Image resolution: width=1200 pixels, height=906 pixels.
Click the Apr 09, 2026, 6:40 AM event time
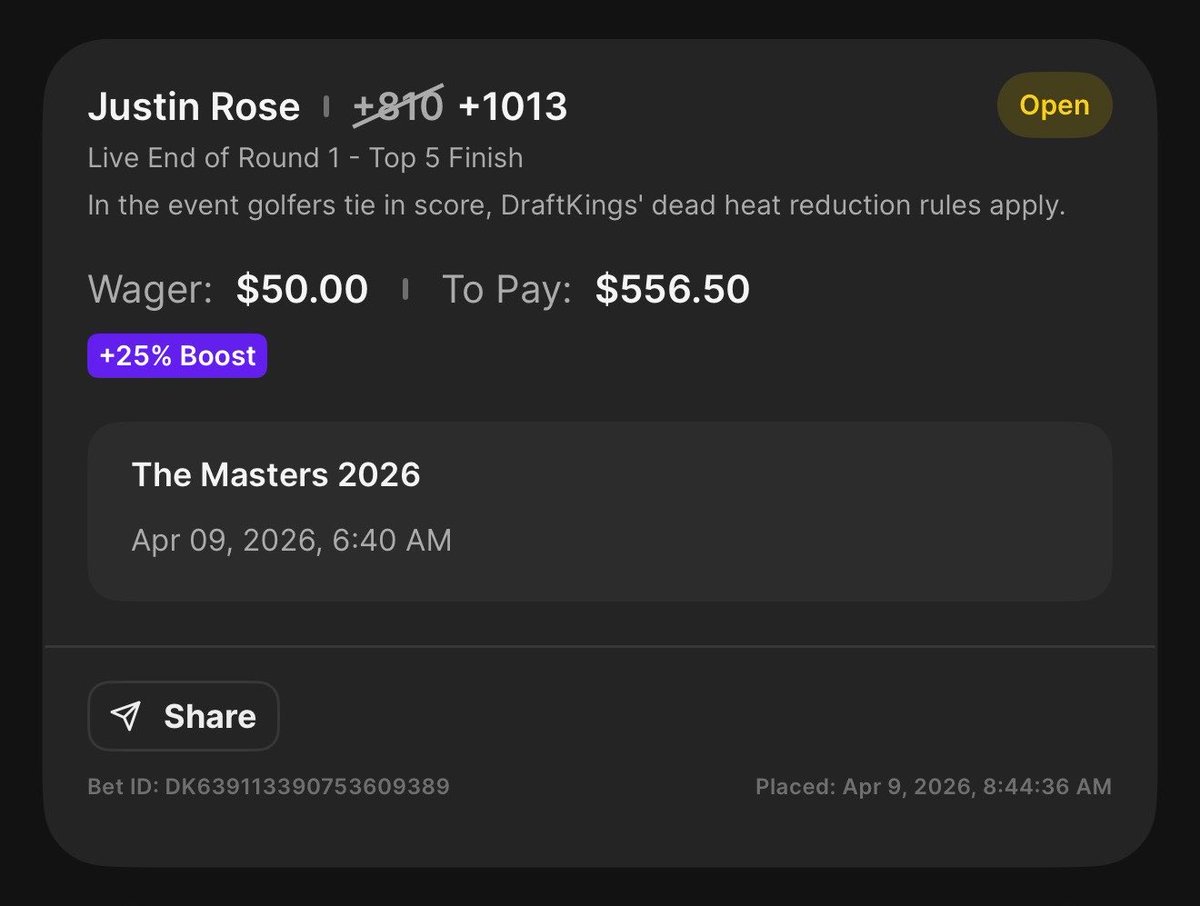point(292,541)
